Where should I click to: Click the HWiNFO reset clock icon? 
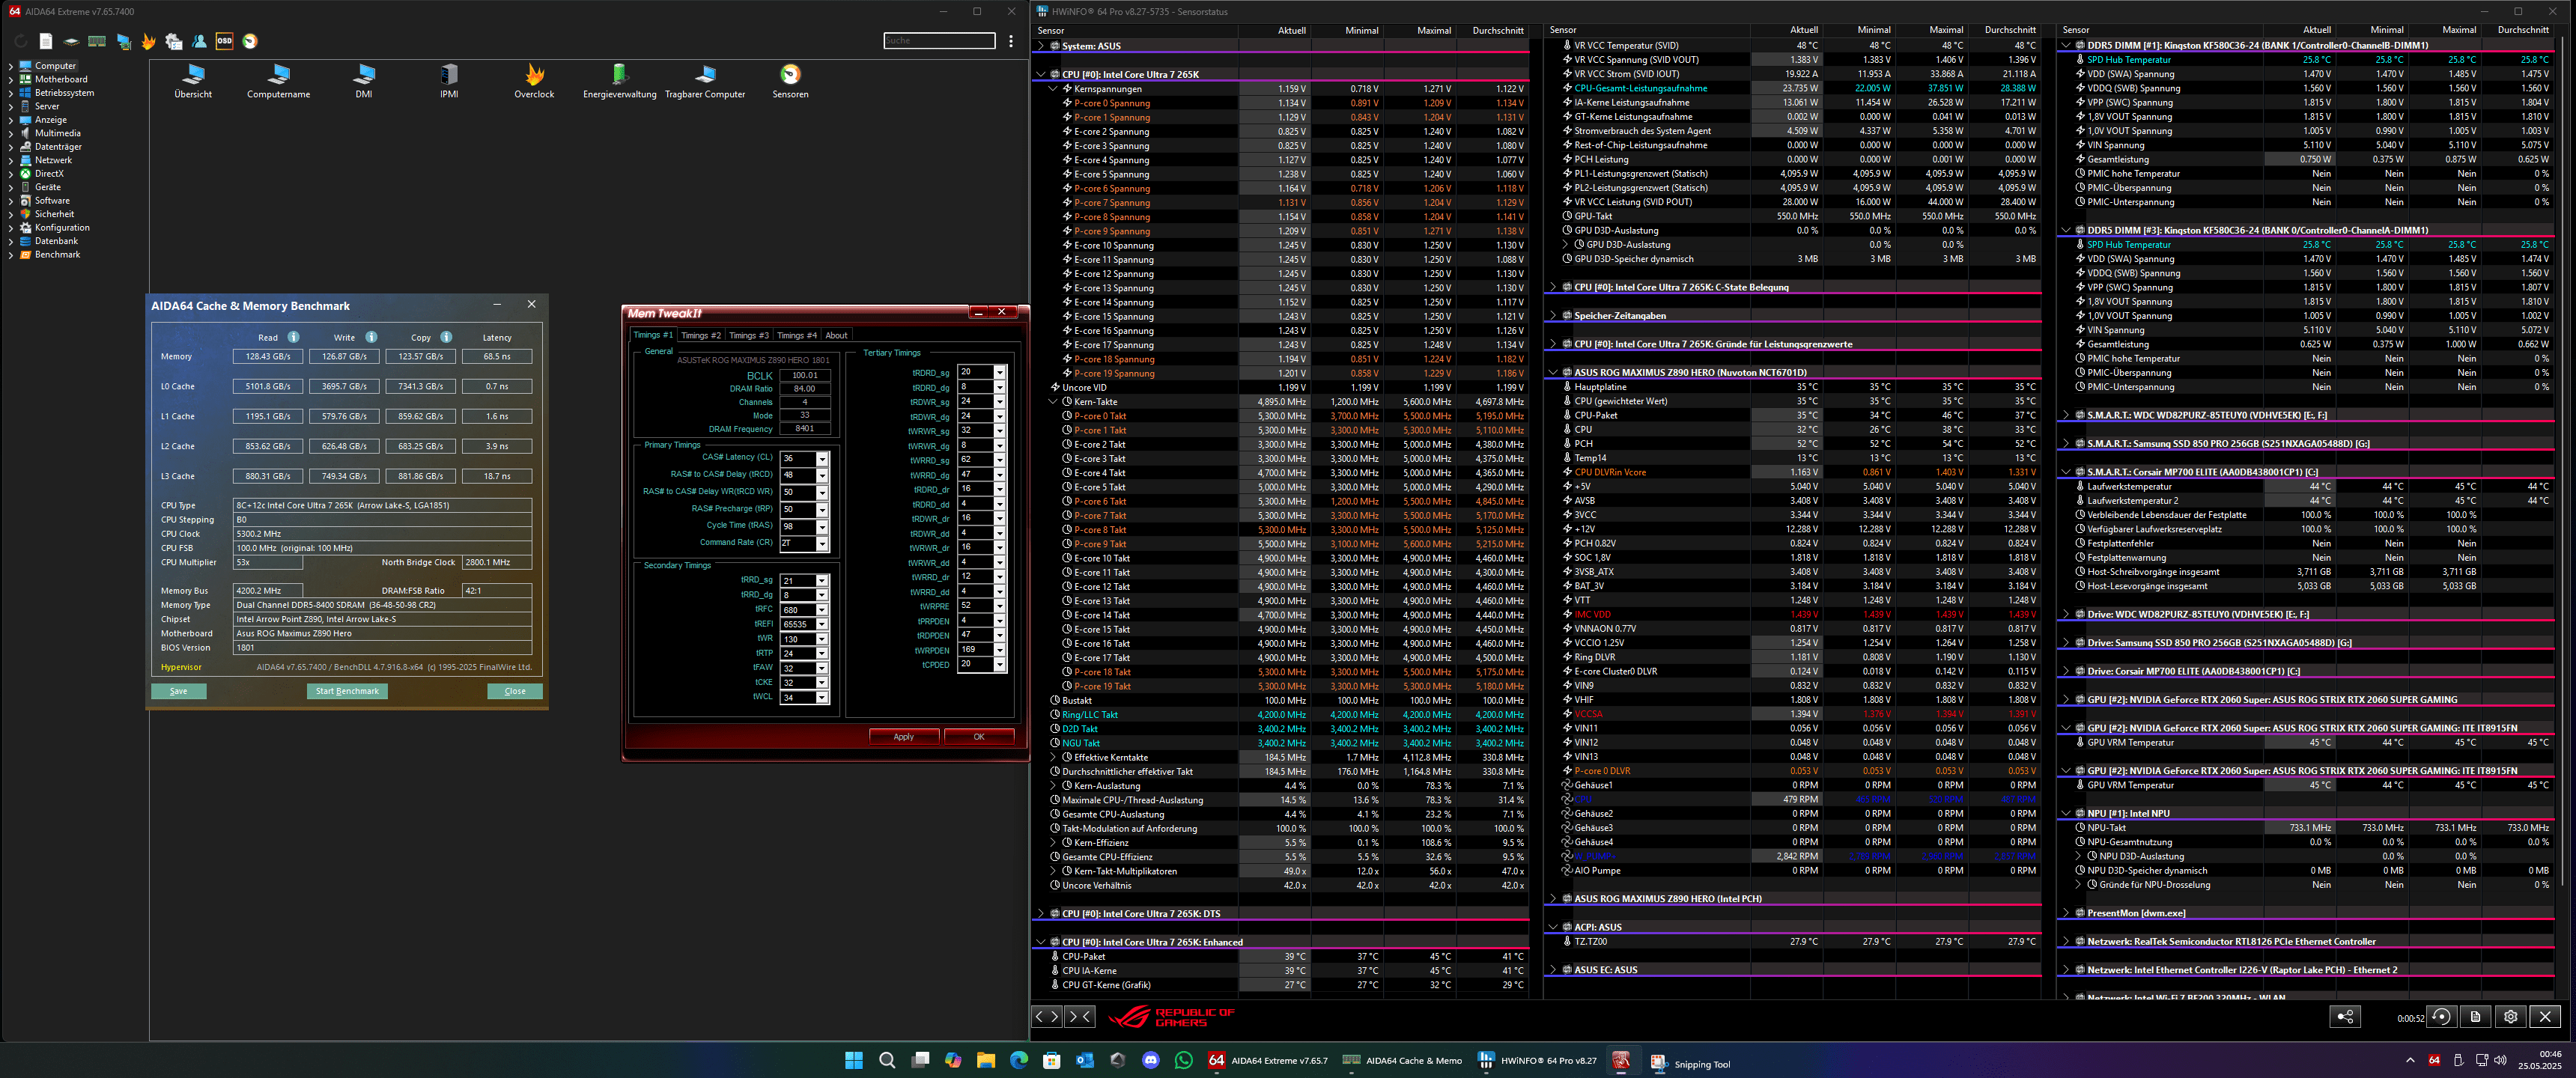click(x=2441, y=1016)
